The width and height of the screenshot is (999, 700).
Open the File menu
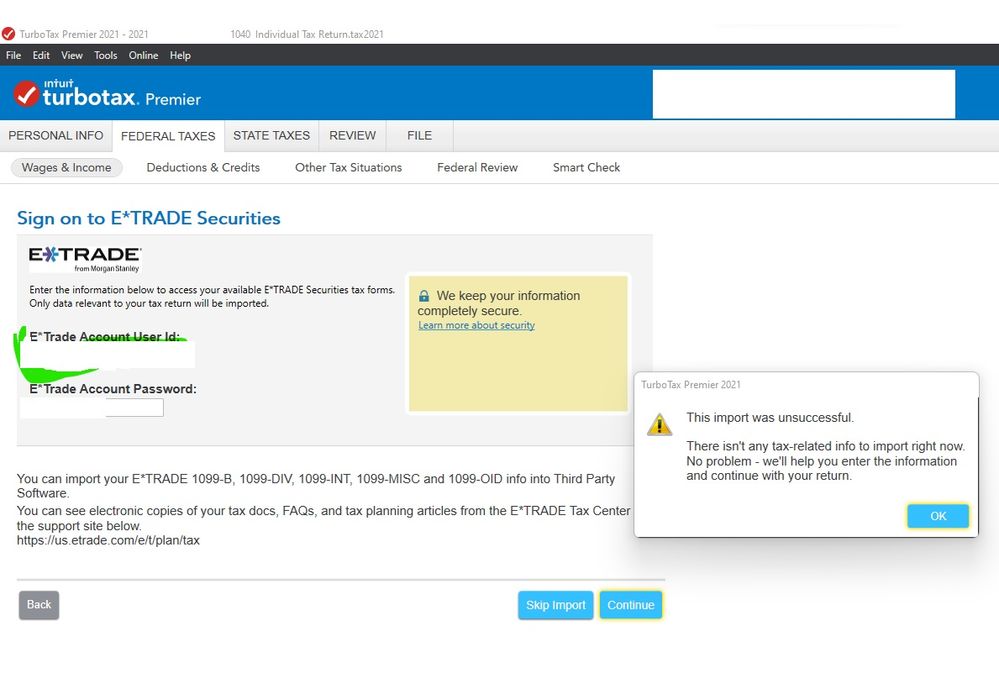(x=13, y=55)
